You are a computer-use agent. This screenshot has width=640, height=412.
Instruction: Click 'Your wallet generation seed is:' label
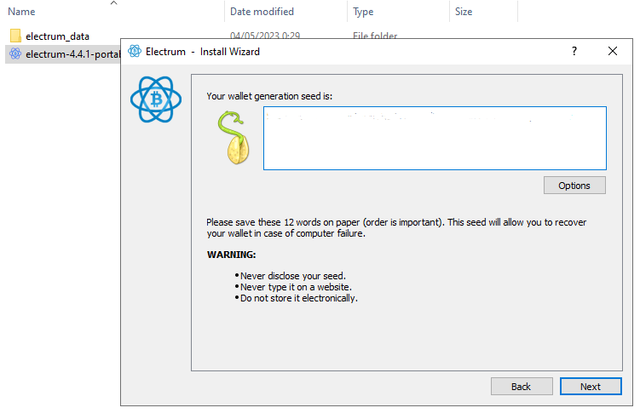(x=269, y=96)
